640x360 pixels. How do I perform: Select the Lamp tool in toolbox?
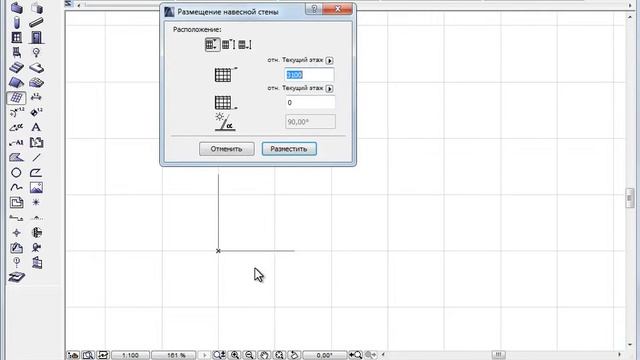[36, 53]
